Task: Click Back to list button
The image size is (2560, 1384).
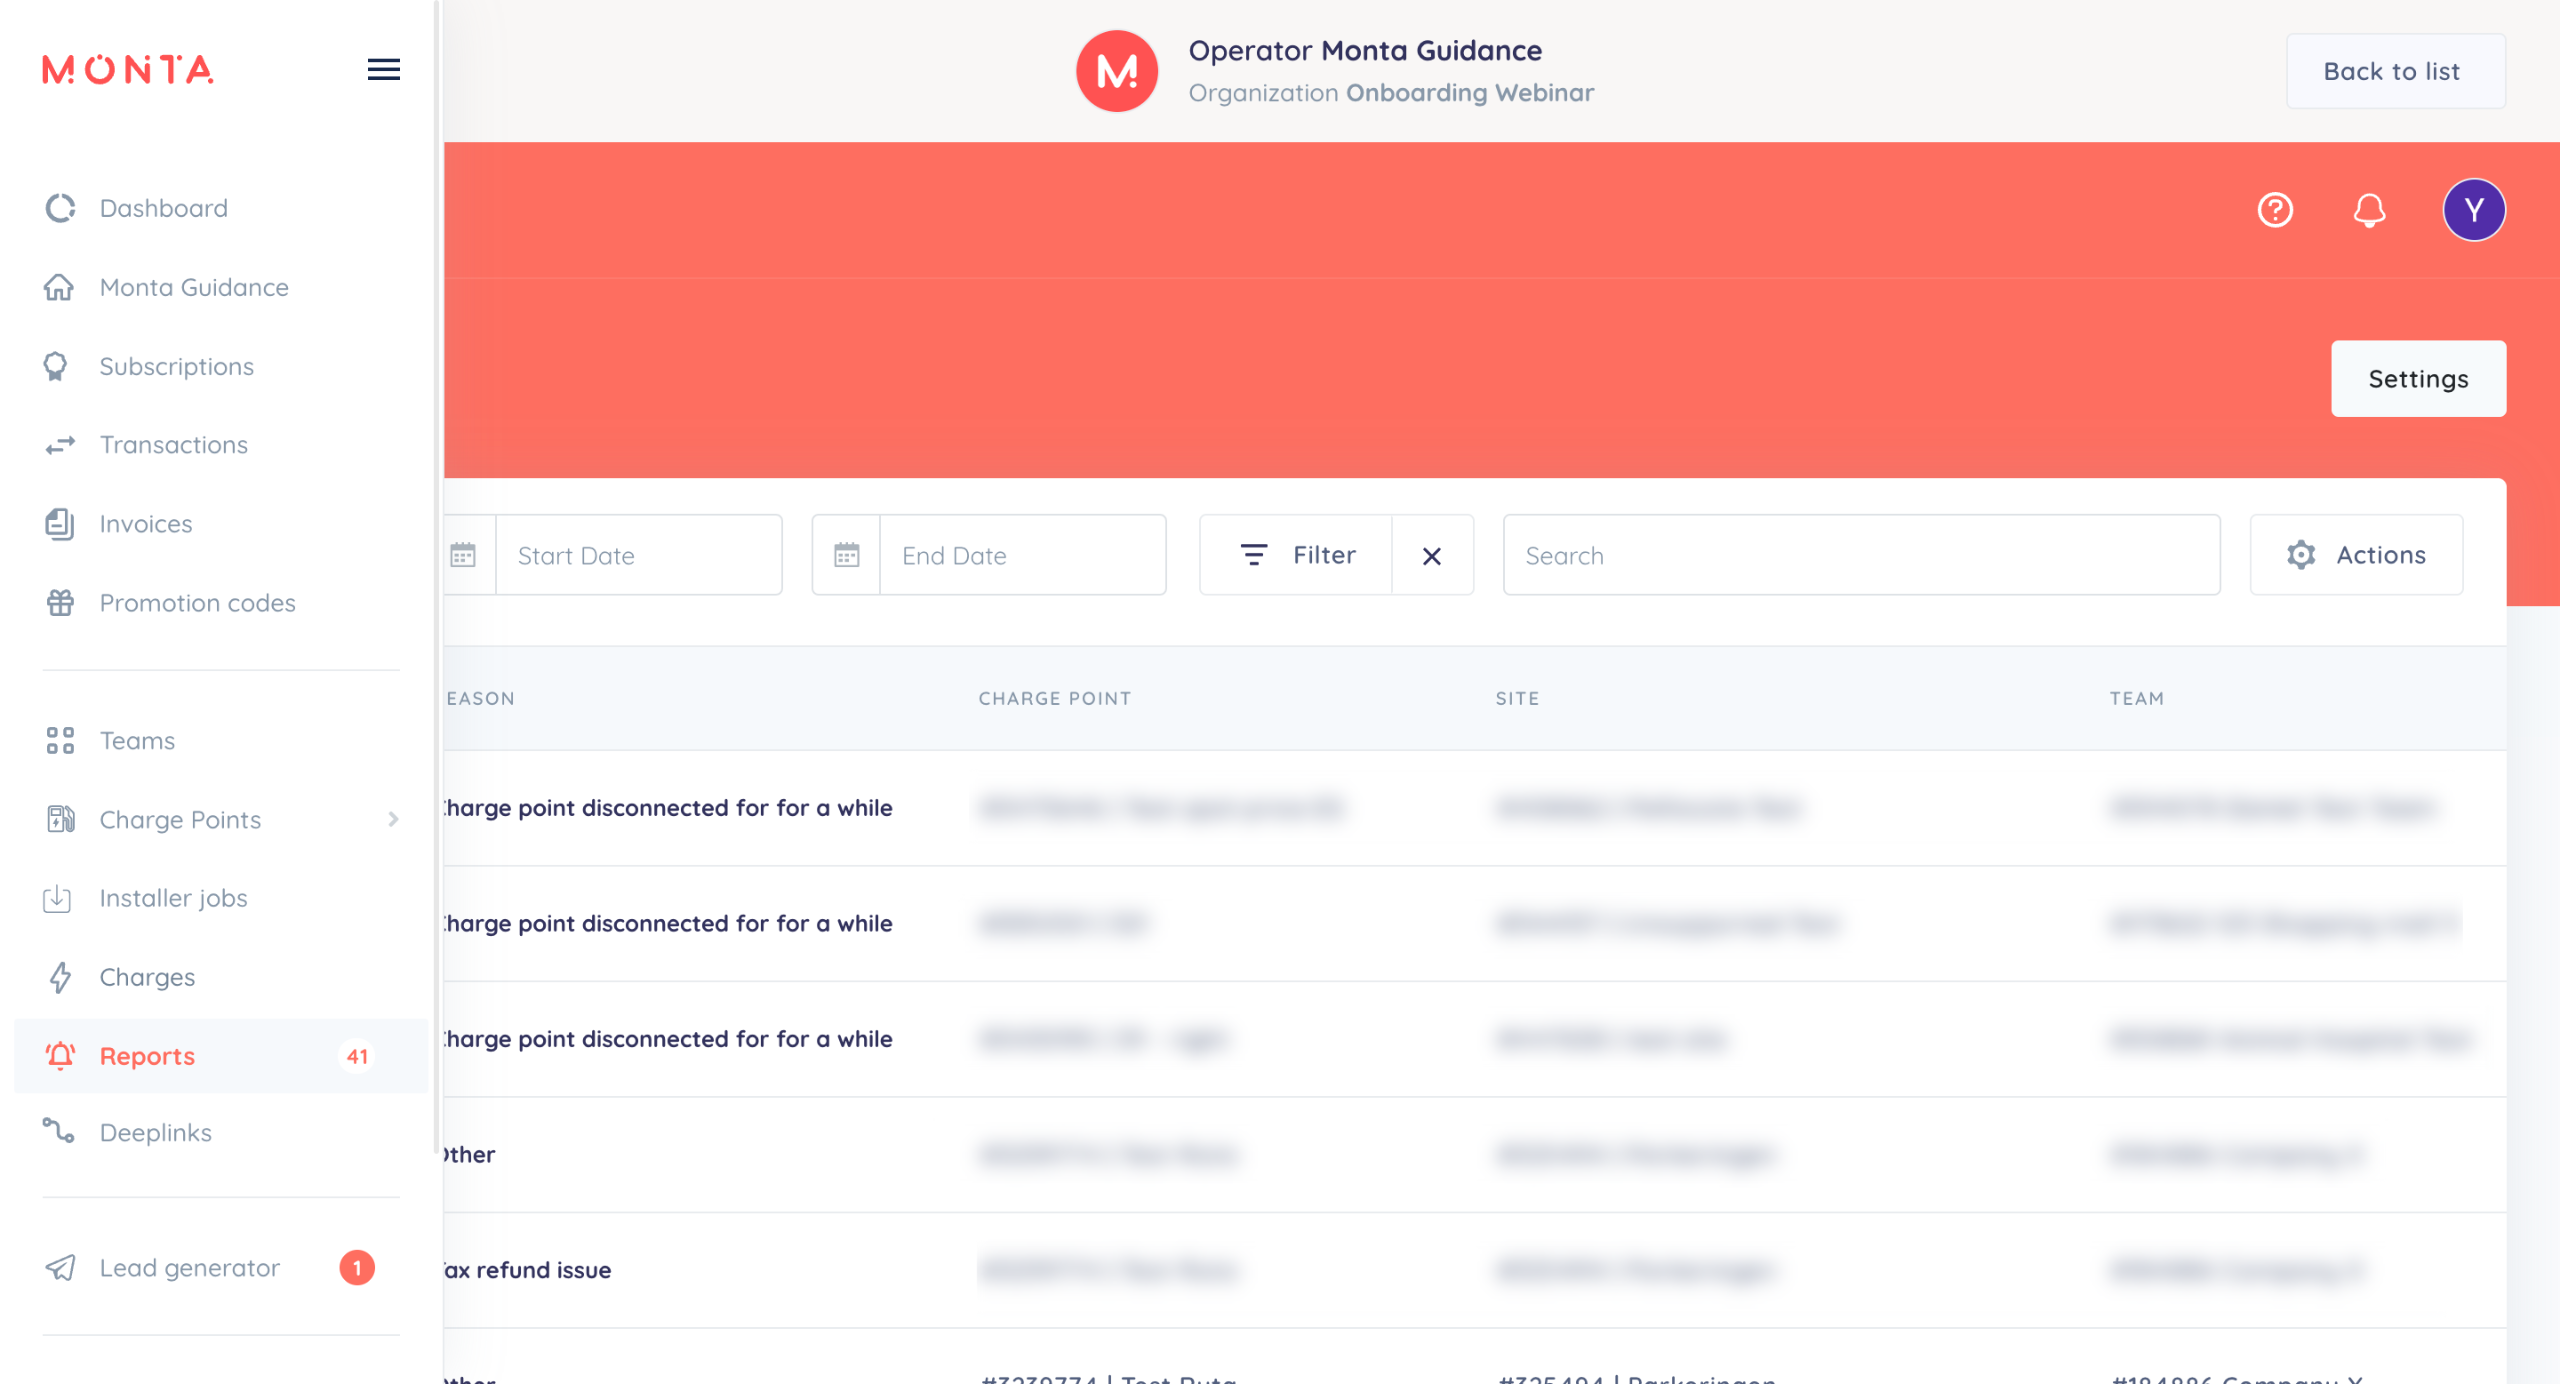Action: tap(2394, 71)
